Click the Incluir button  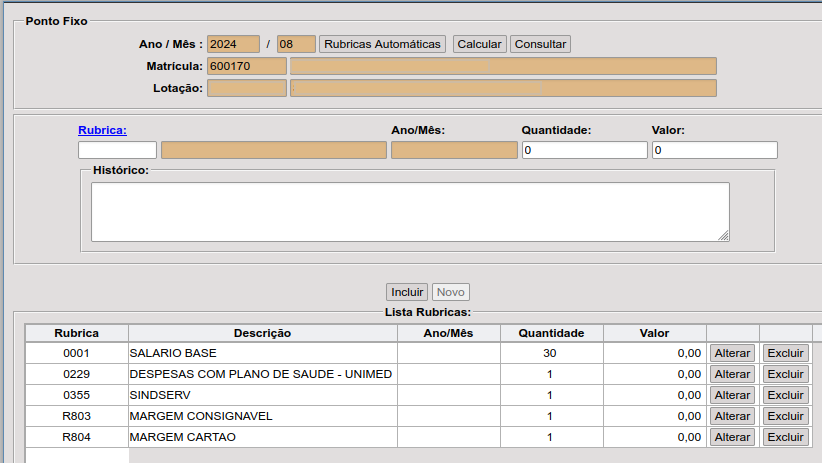(x=407, y=292)
